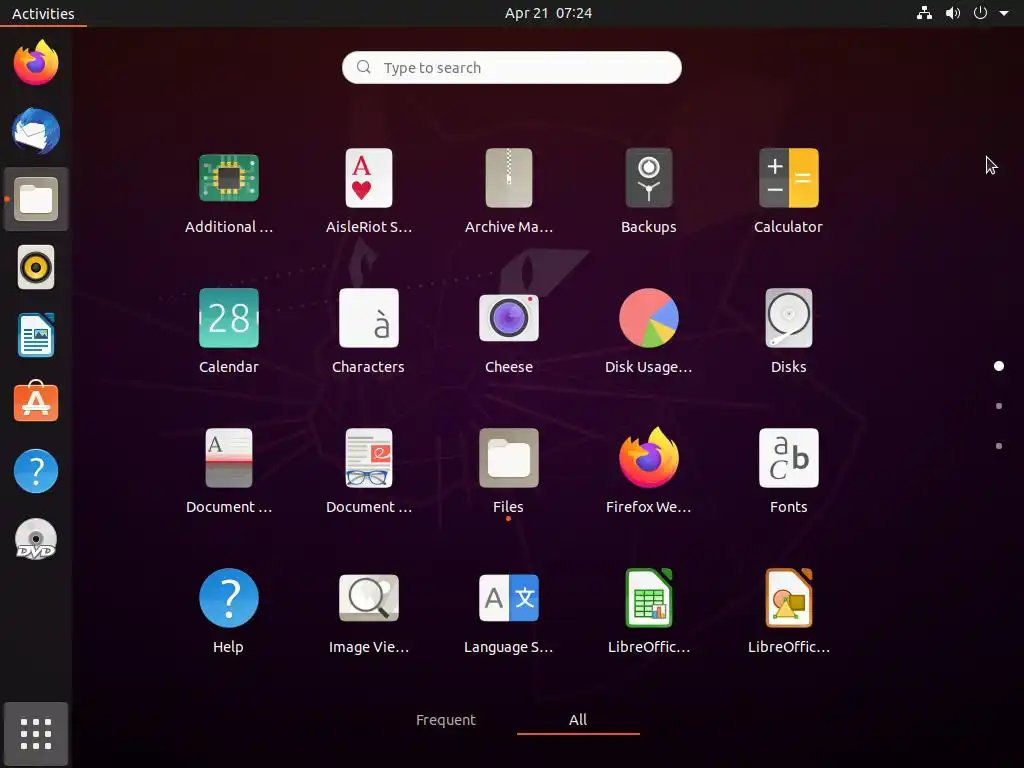Screen dimensions: 1024x768
Task: Open the clock and calendar menu
Action: pyautogui.click(x=549, y=13)
